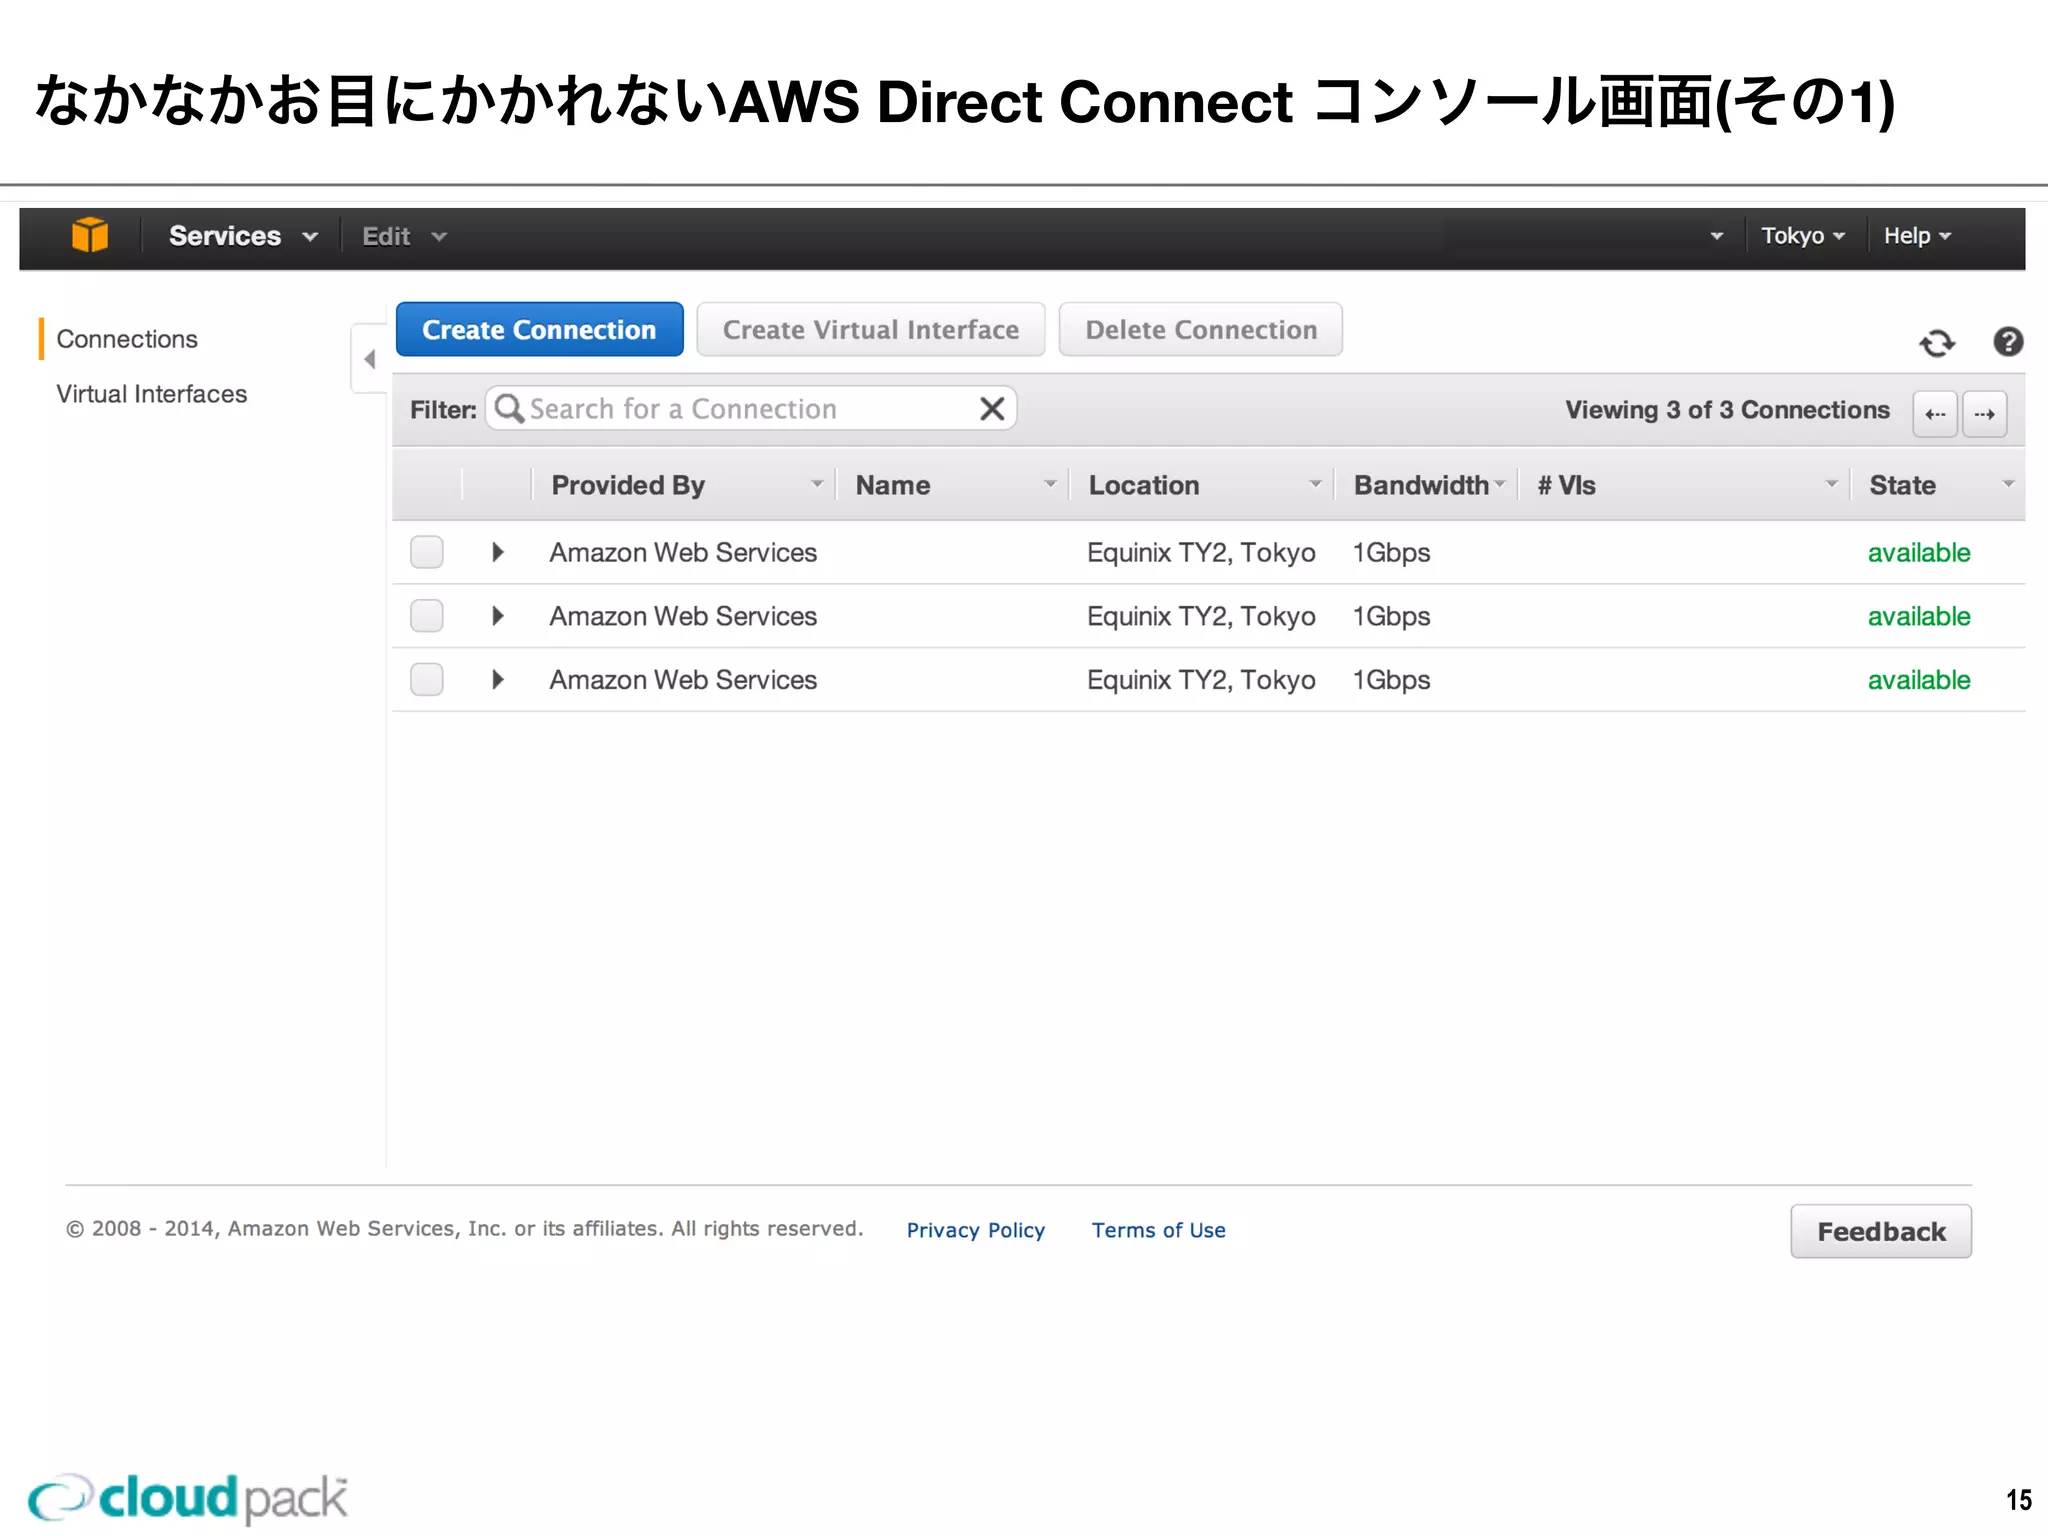Collapse the left navigation sidebar

(x=369, y=359)
